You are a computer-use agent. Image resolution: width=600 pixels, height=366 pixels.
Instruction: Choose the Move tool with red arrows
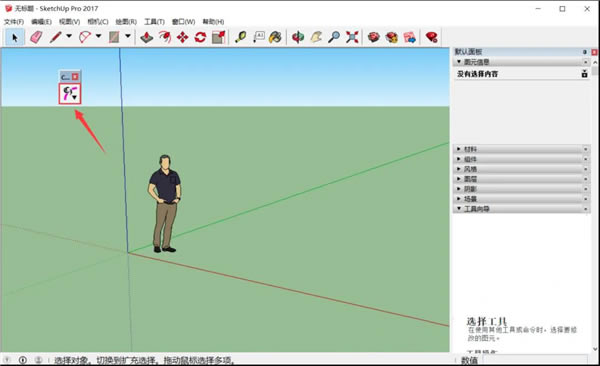point(183,38)
